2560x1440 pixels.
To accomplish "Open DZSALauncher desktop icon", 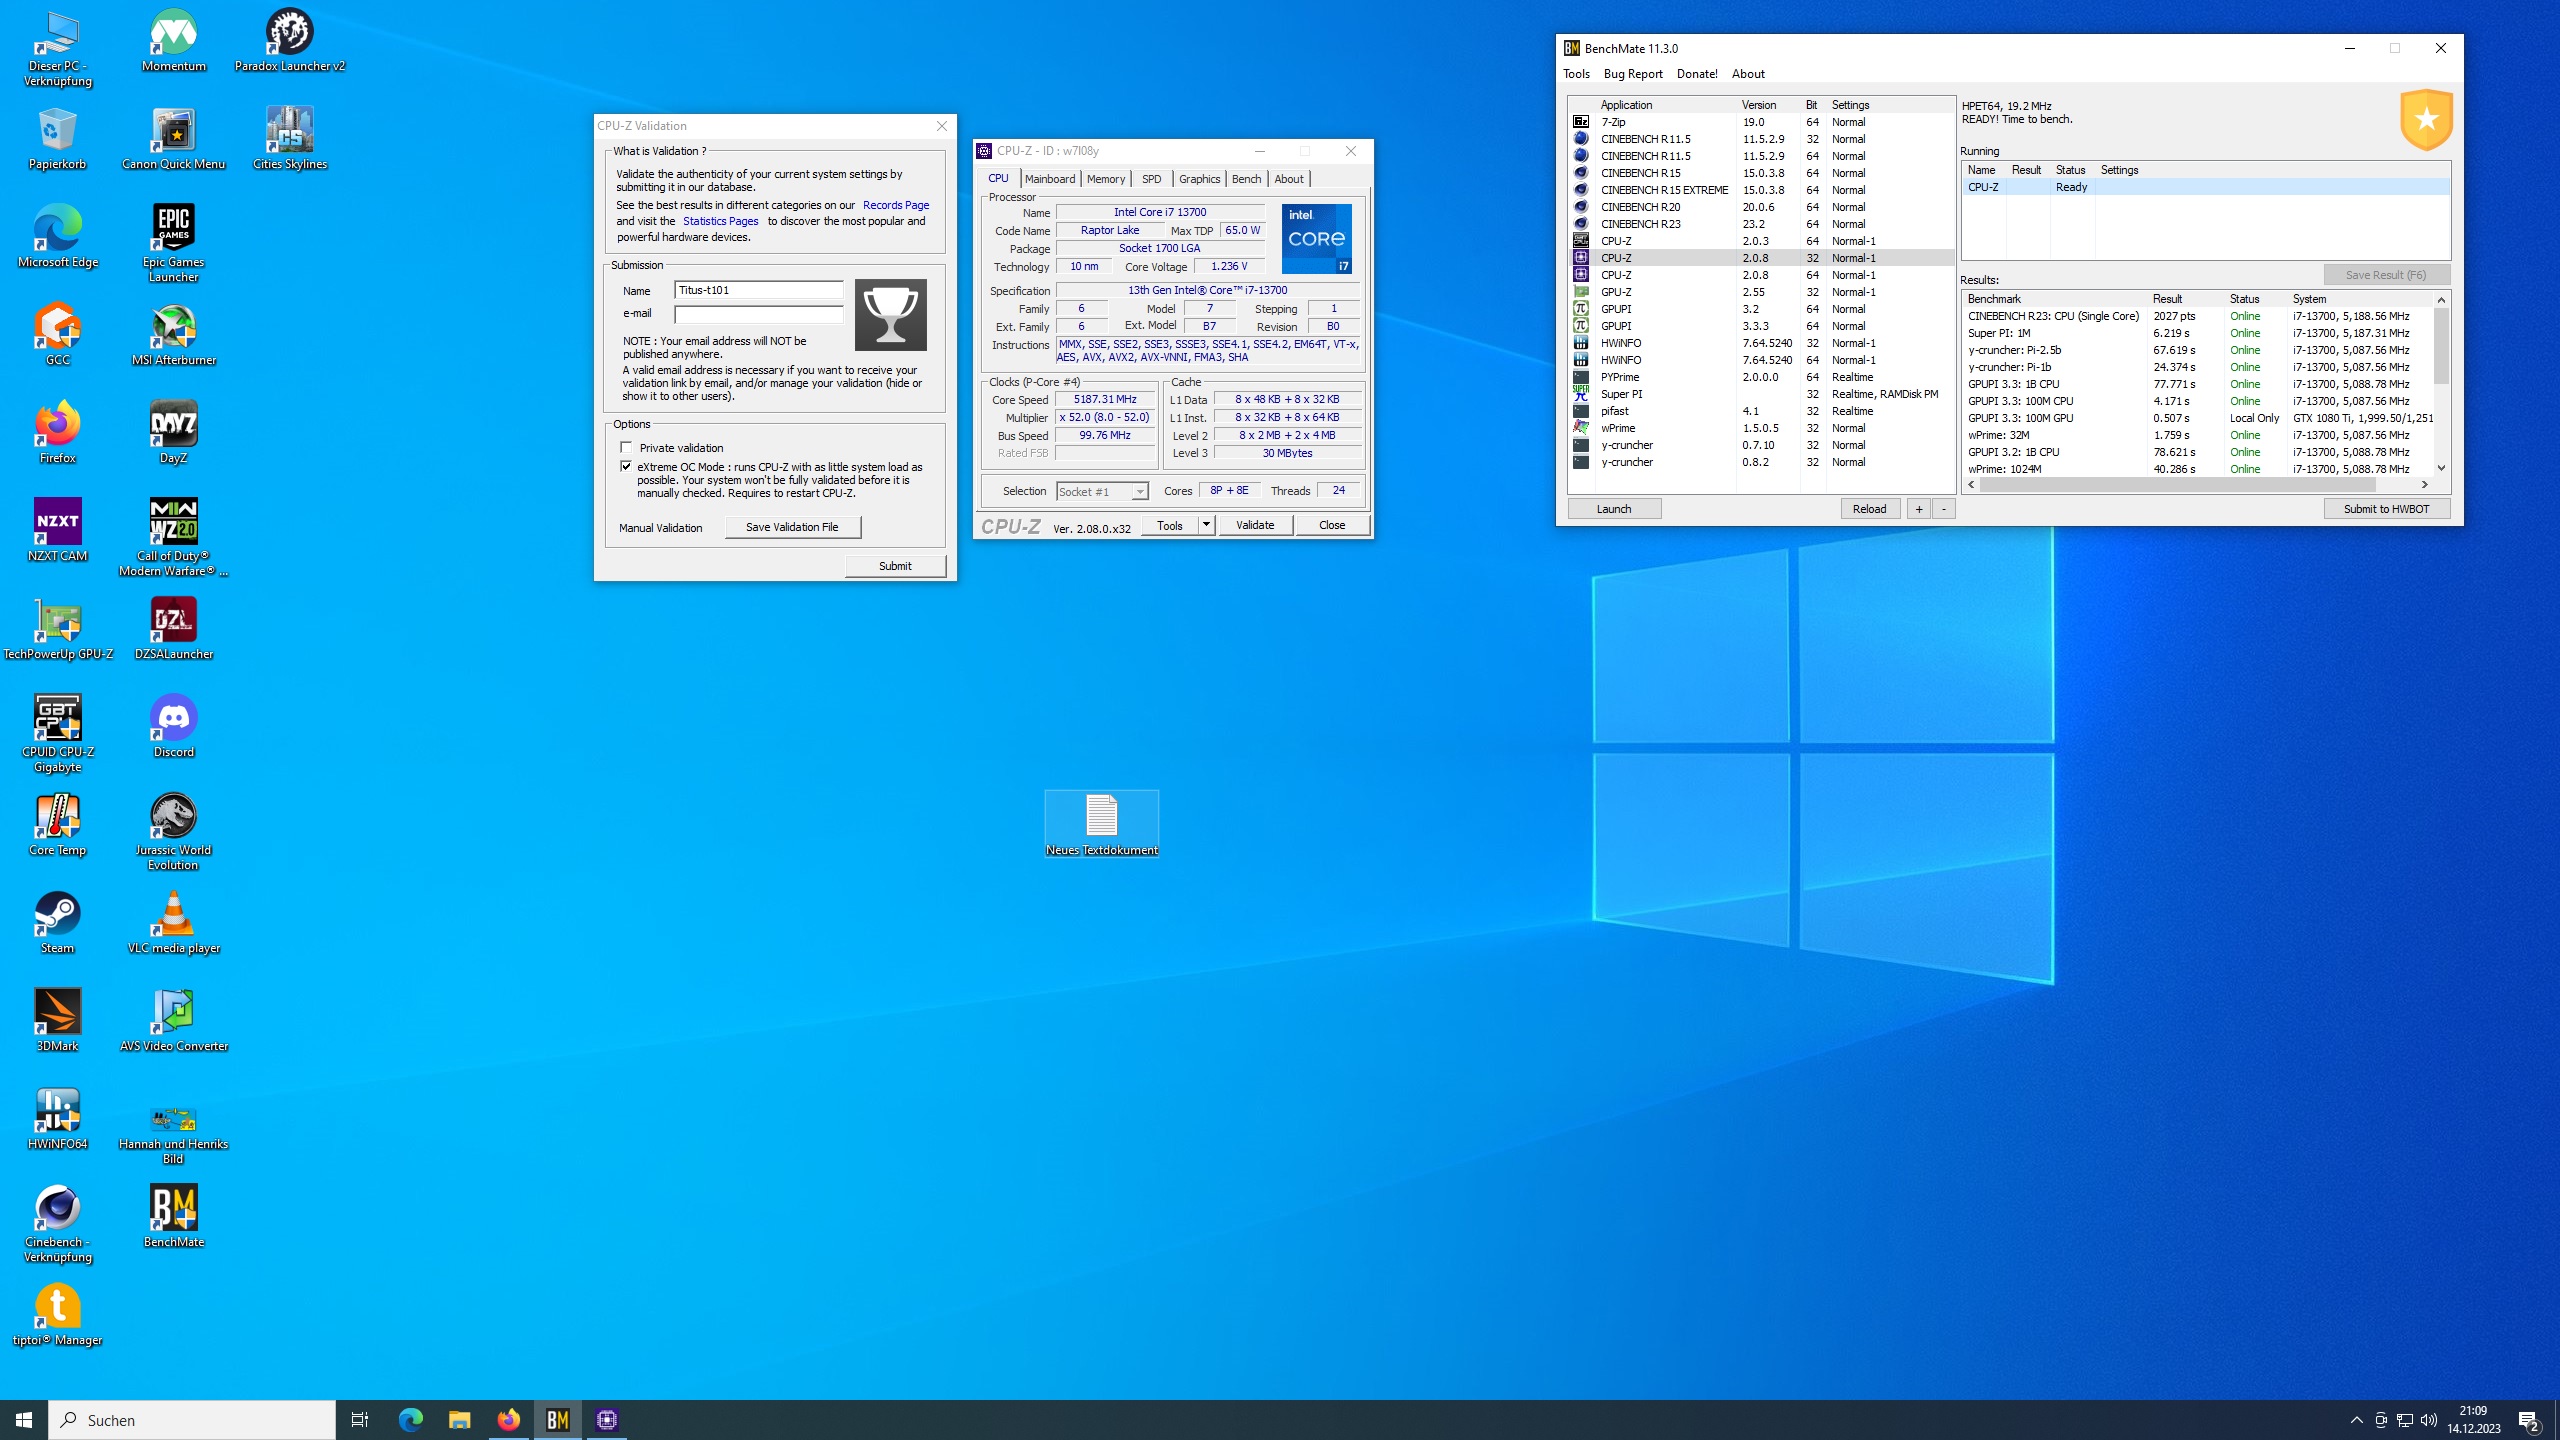I will pos(173,629).
